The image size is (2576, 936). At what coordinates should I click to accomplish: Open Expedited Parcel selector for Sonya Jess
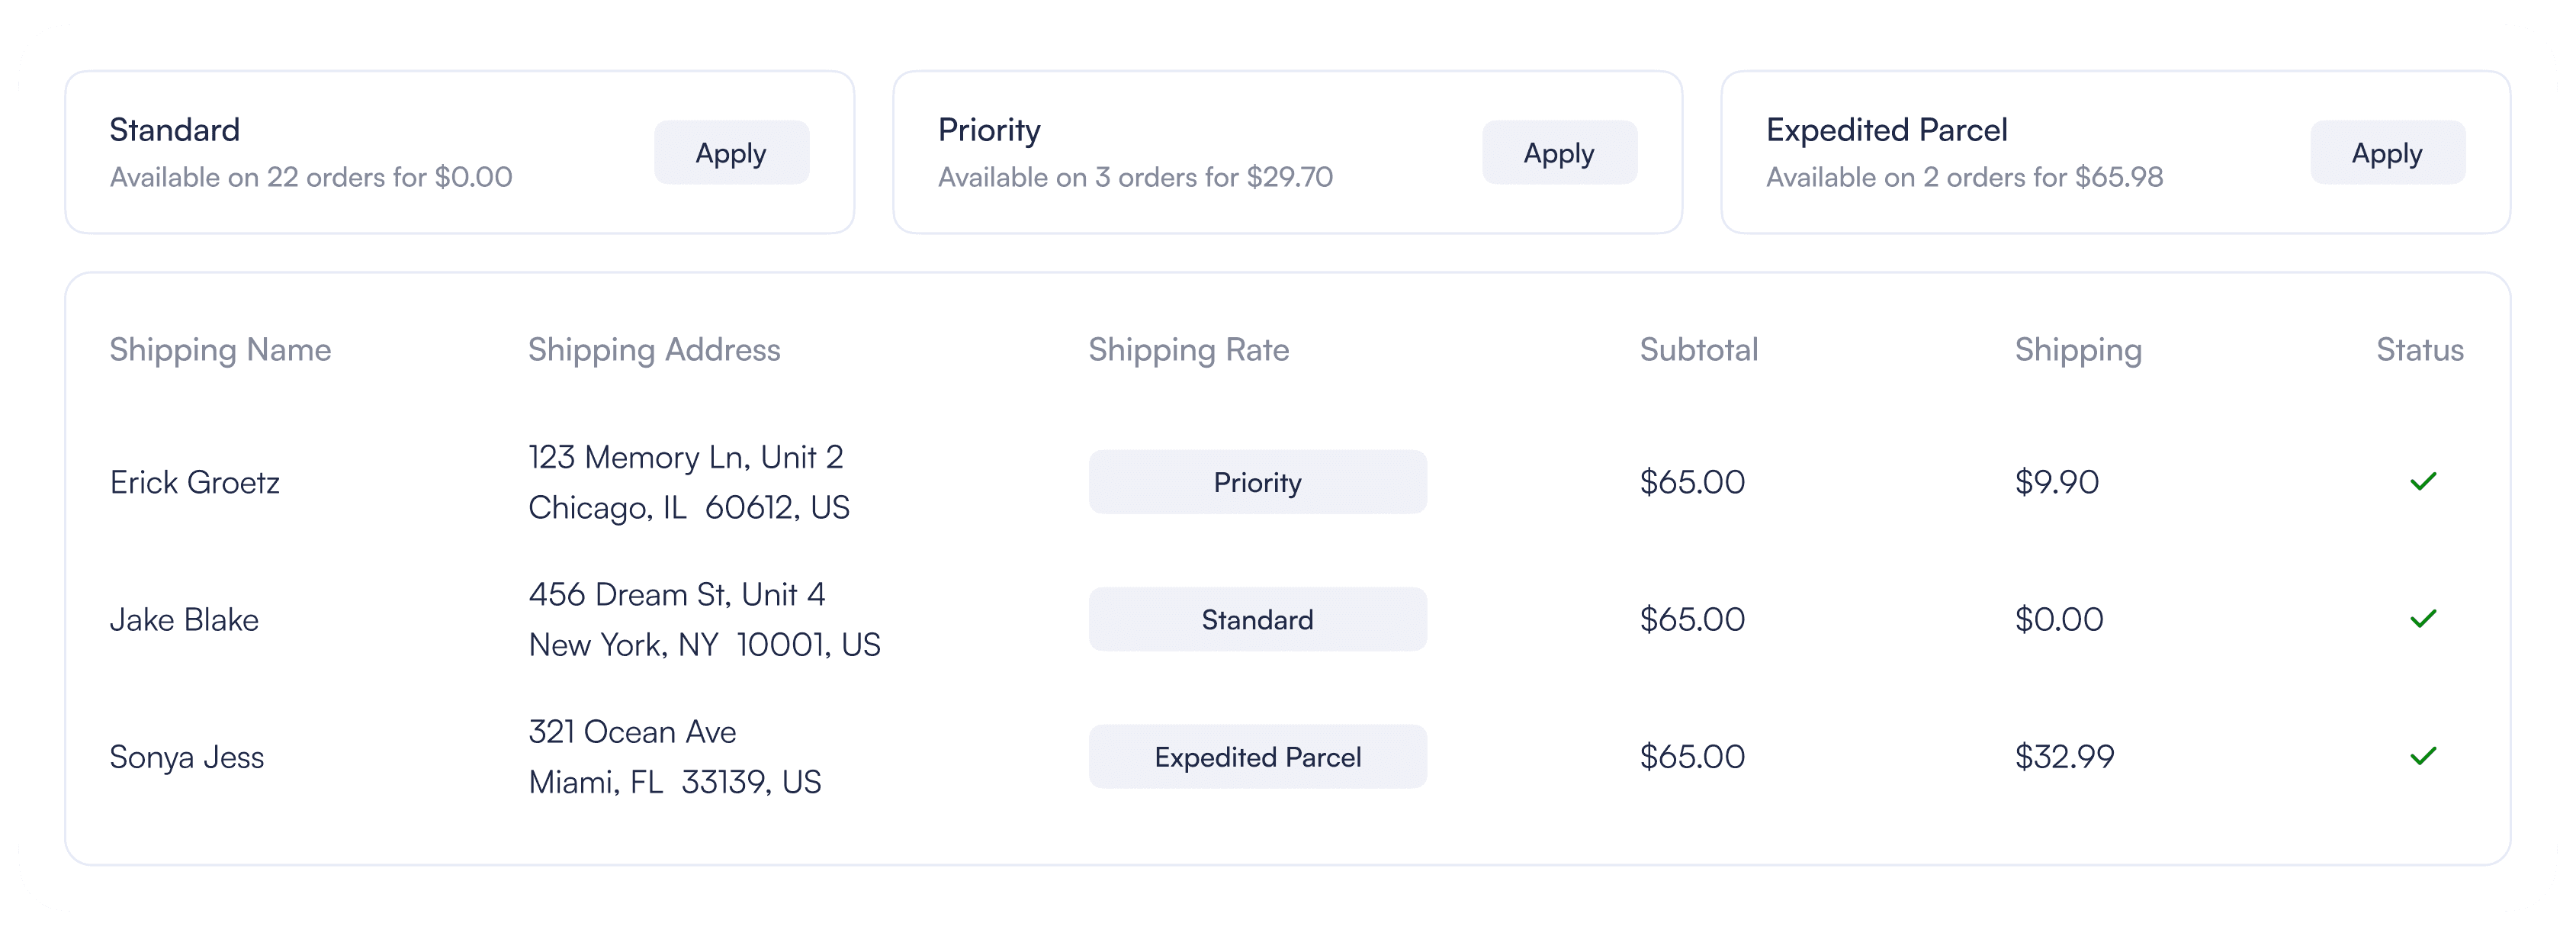coord(1257,757)
